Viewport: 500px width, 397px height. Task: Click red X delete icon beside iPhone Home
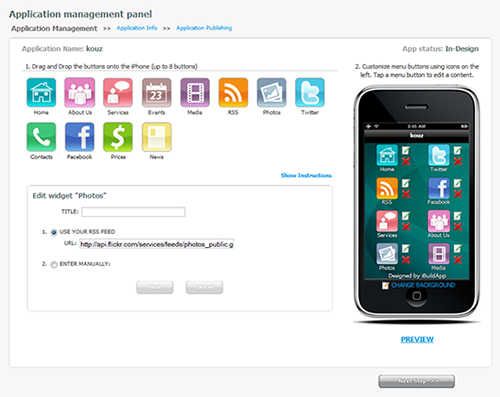click(x=406, y=161)
